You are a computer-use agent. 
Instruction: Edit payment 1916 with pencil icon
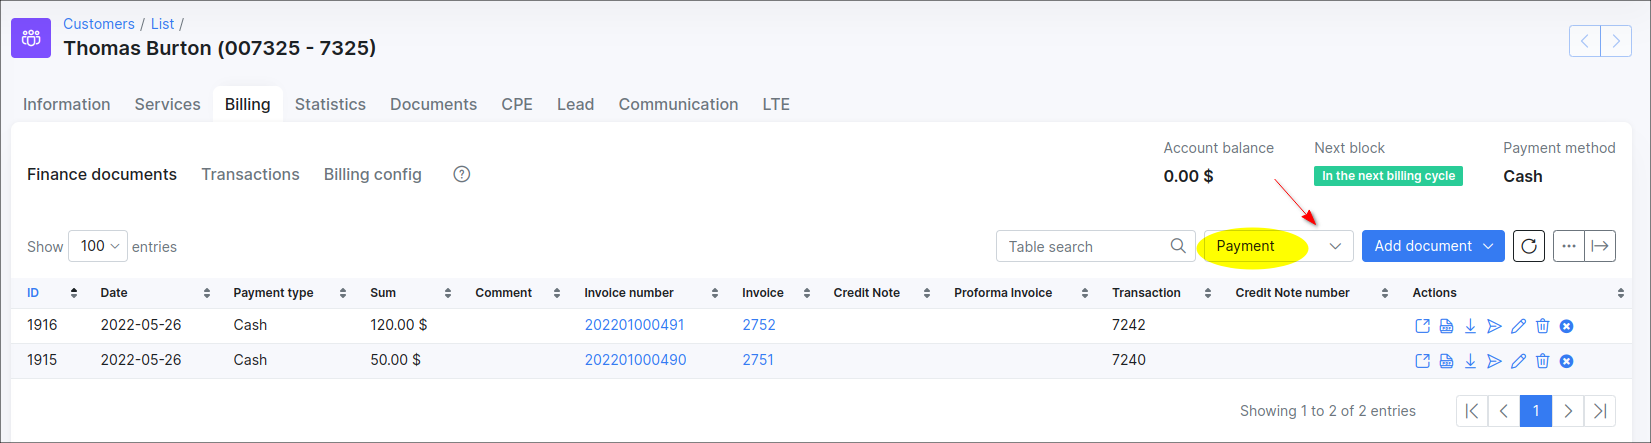[1518, 326]
